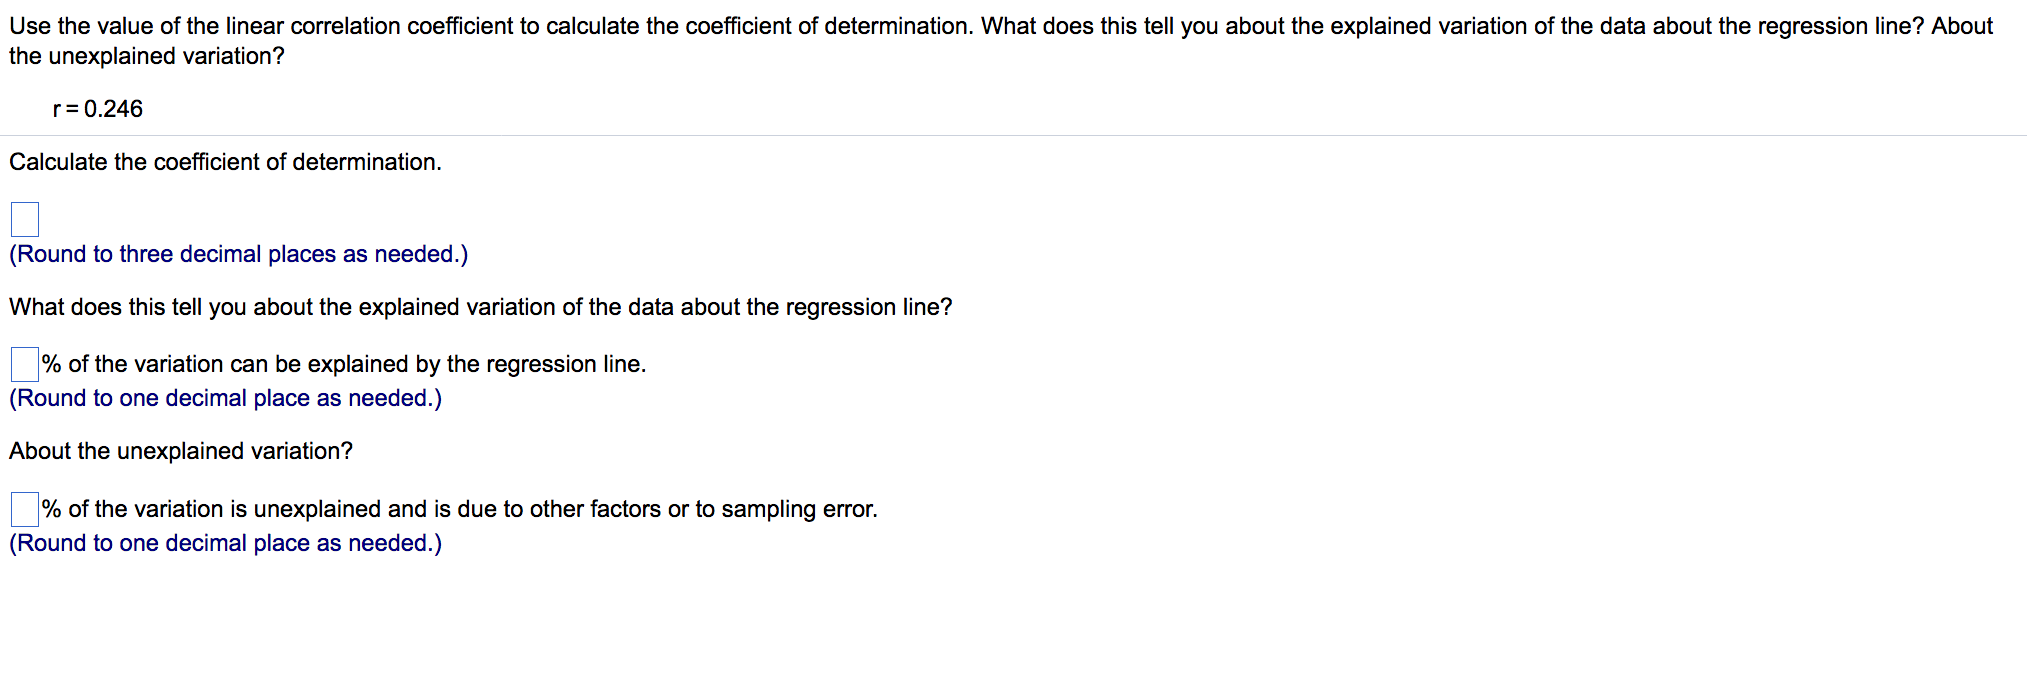Click the unexplained variation percent input box
The height and width of the screenshot is (680, 2028).
[x=25, y=509]
